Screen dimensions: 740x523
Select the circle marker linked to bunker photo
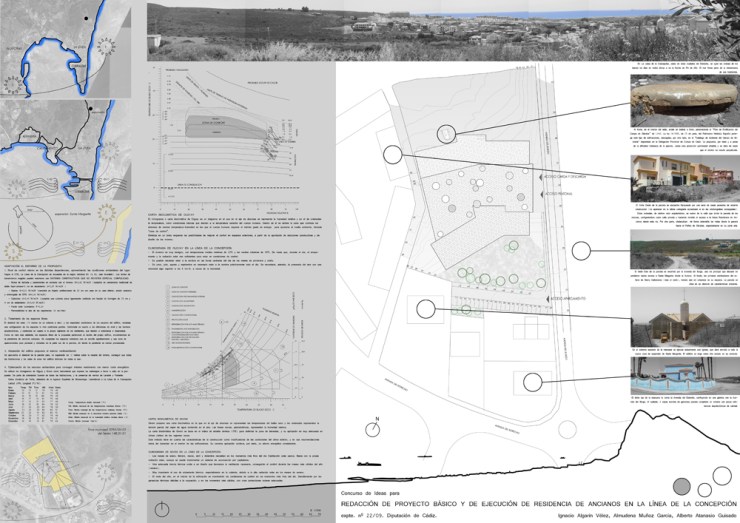tap(446, 133)
